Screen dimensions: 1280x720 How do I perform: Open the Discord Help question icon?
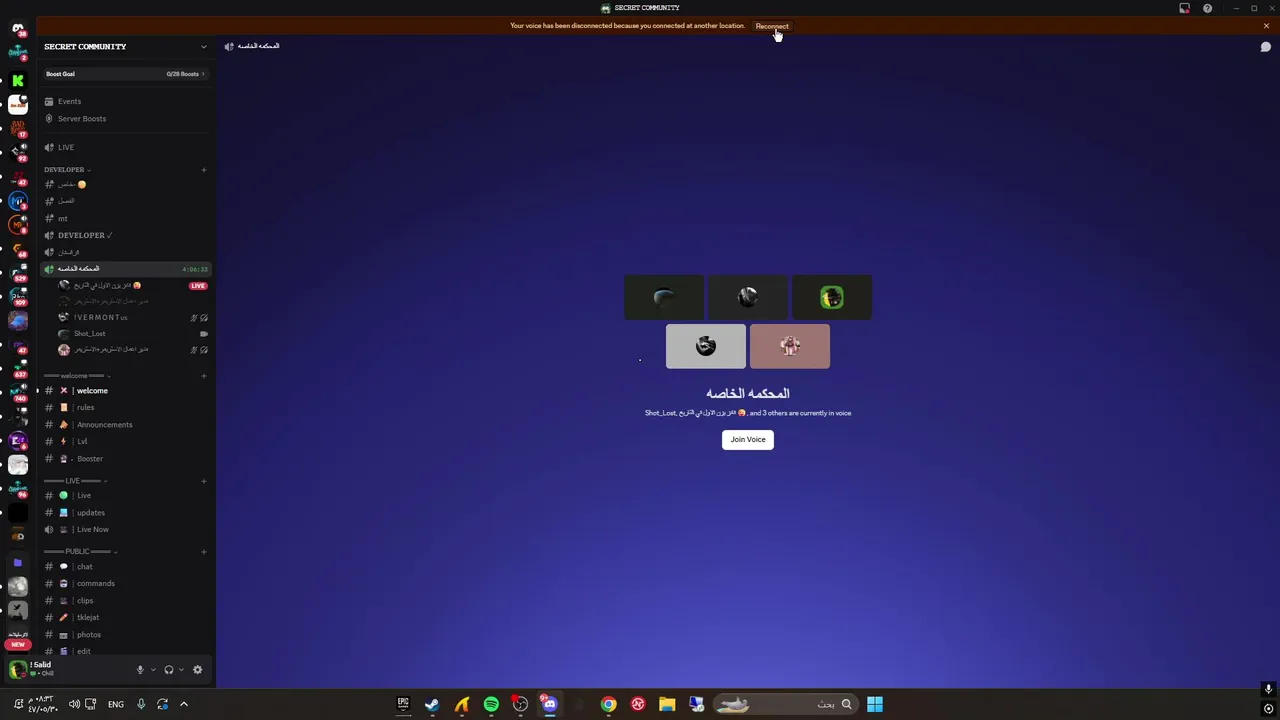click(1207, 8)
